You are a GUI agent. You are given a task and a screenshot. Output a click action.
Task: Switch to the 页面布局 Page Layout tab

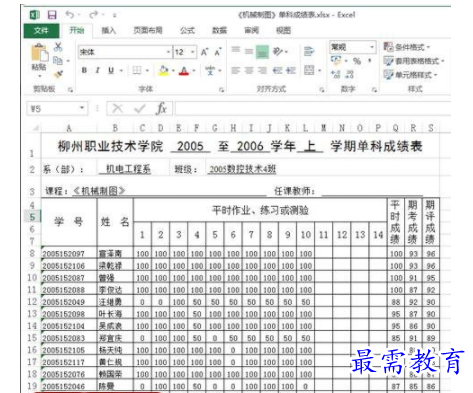click(x=148, y=30)
